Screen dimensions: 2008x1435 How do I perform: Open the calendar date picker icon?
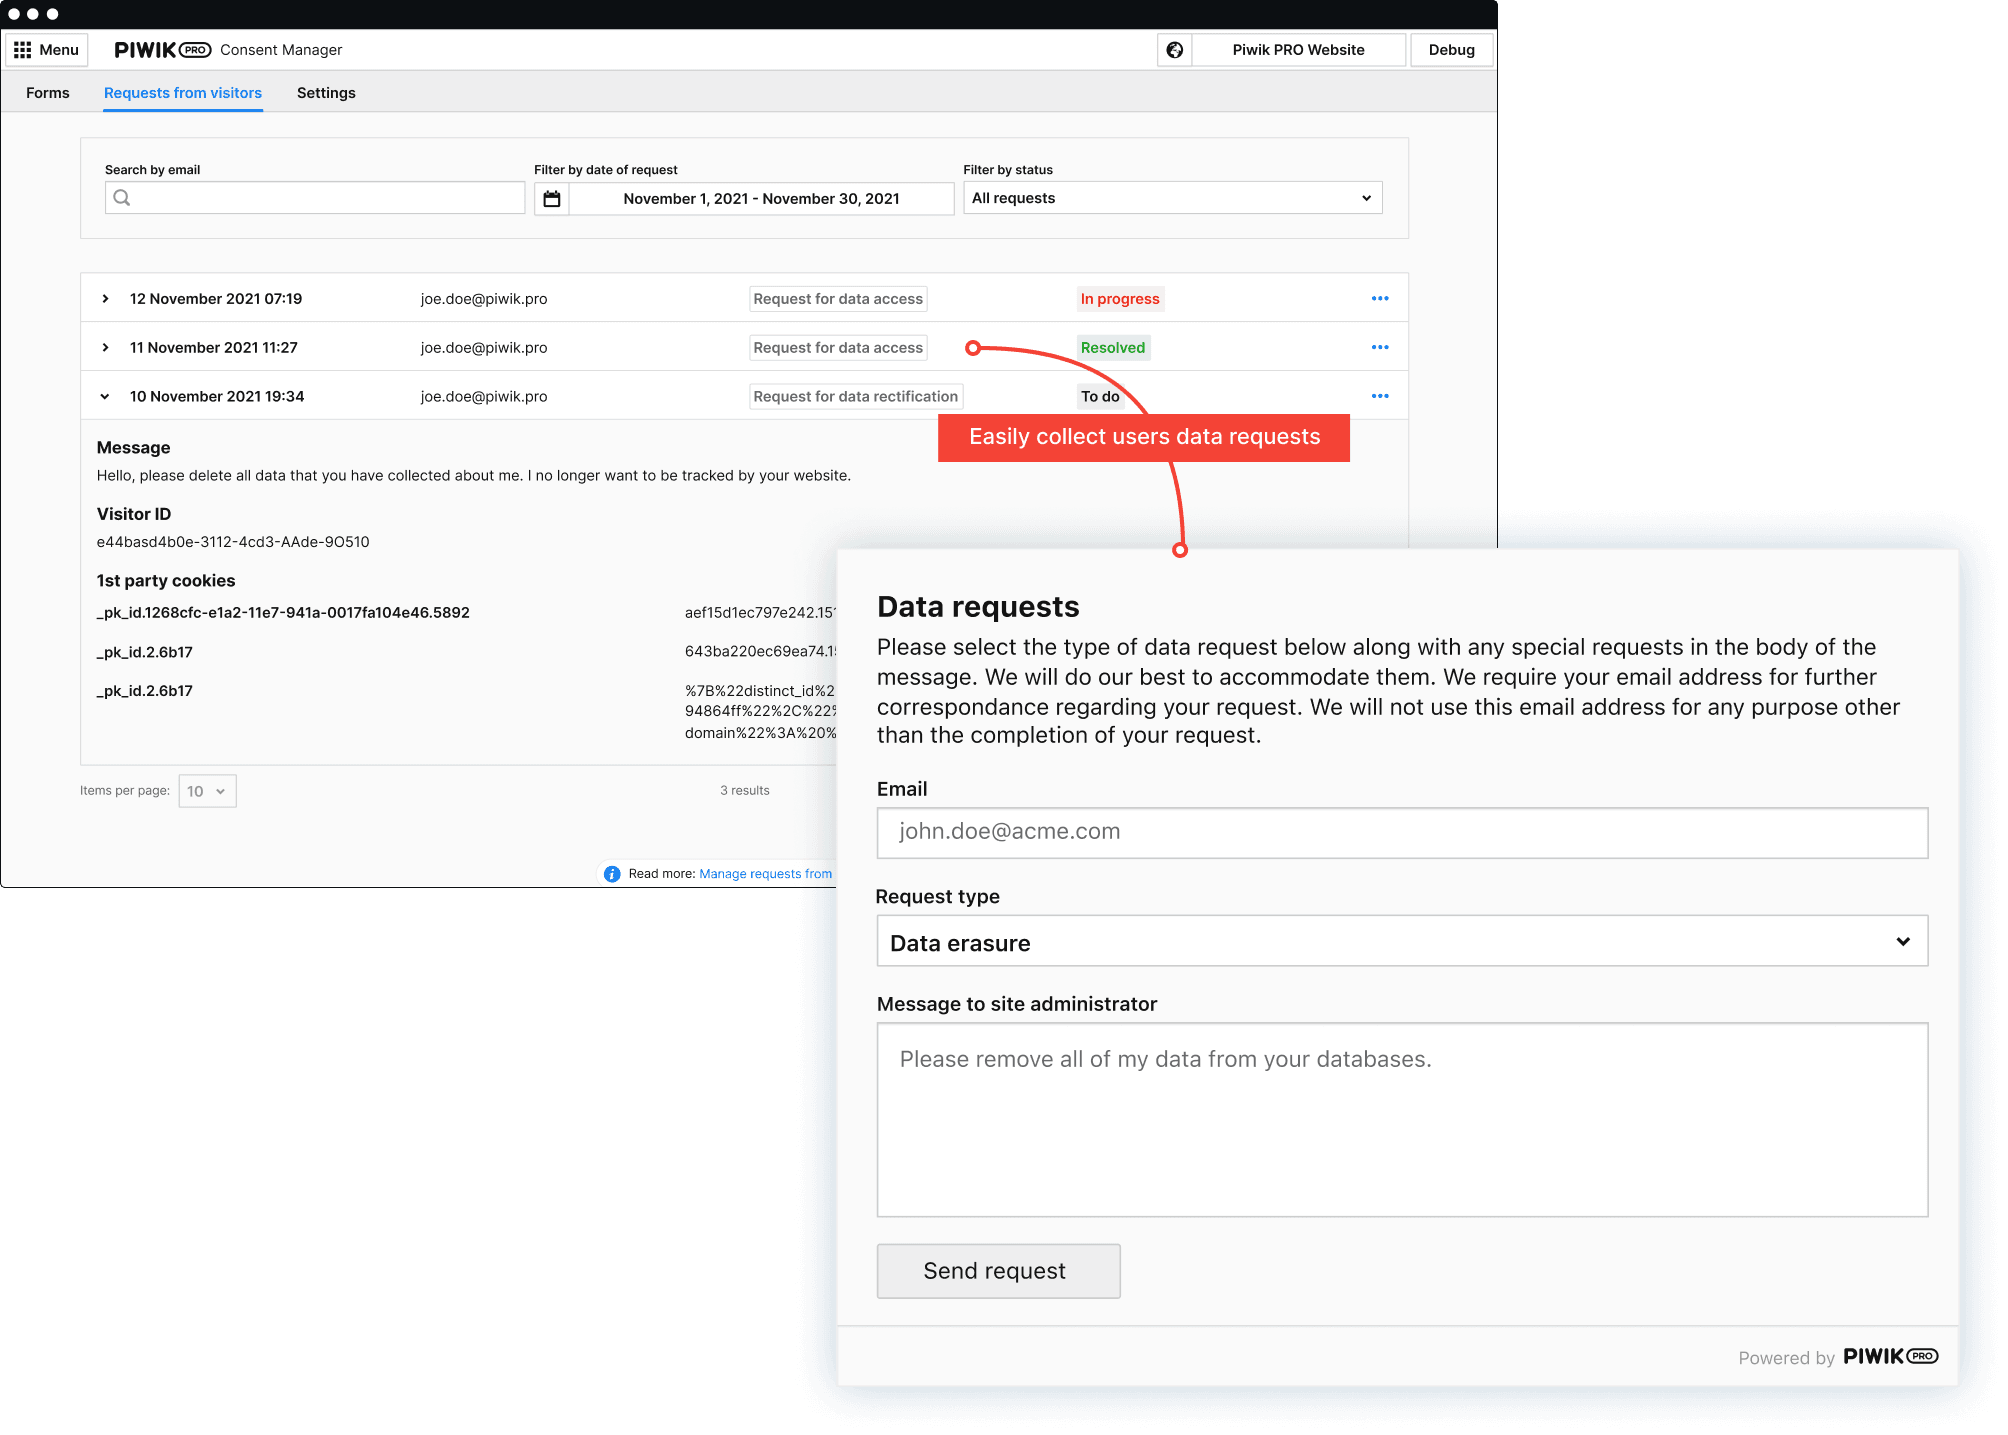coord(551,197)
